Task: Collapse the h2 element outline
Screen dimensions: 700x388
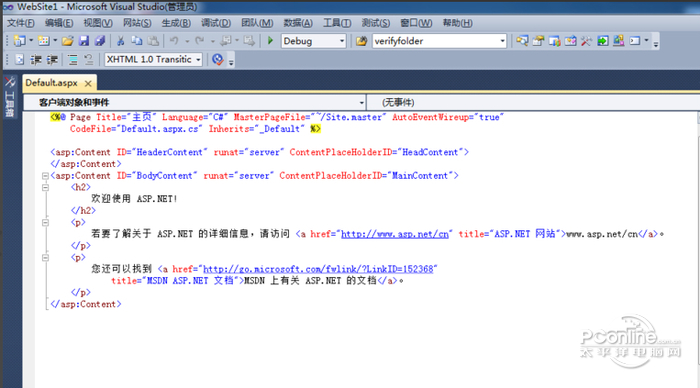Action: click(45, 188)
